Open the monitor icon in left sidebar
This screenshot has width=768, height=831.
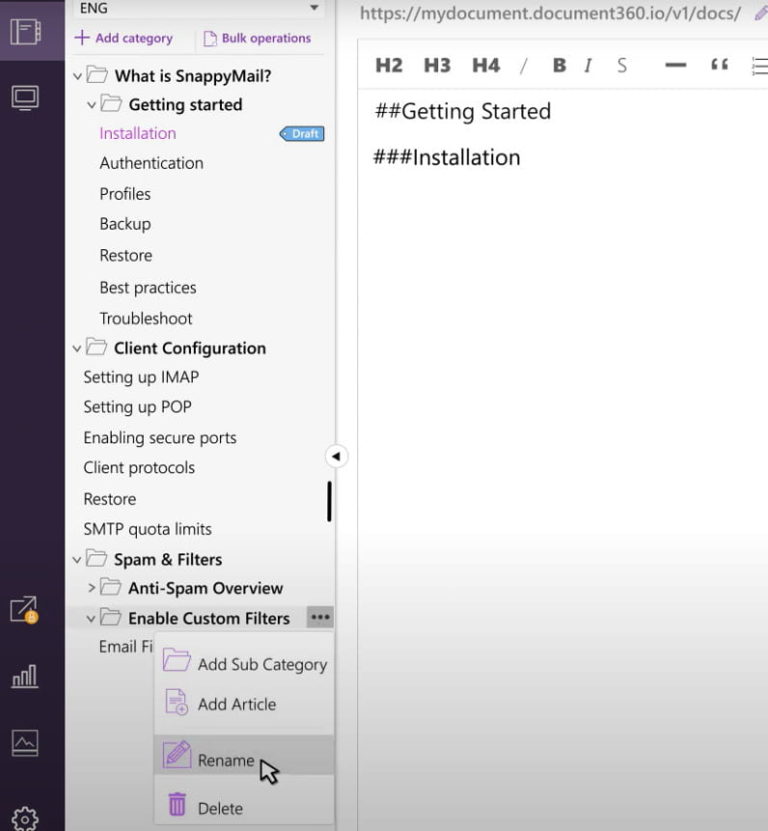24,97
